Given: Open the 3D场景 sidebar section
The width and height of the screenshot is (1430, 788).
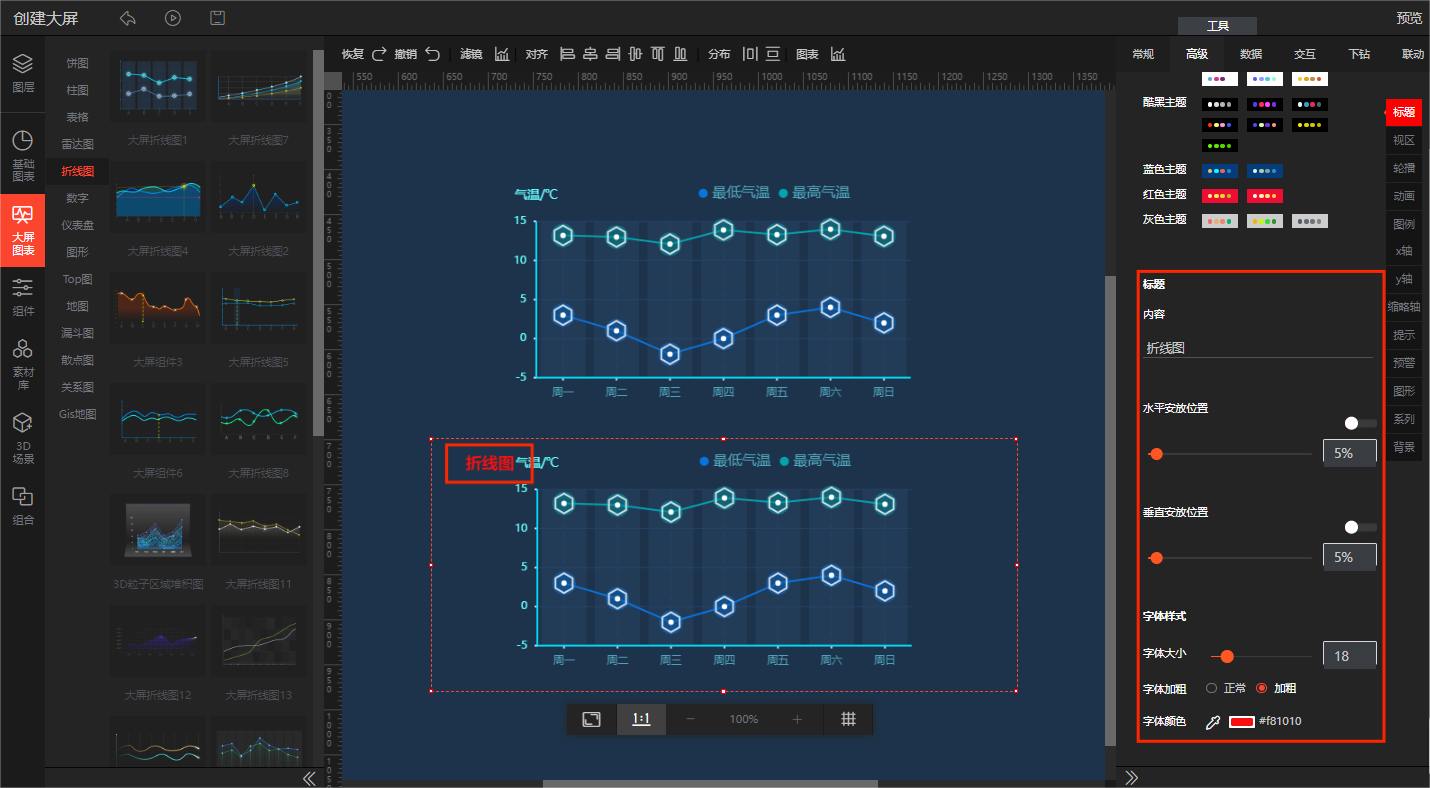Looking at the screenshot, I should point(22,438).
